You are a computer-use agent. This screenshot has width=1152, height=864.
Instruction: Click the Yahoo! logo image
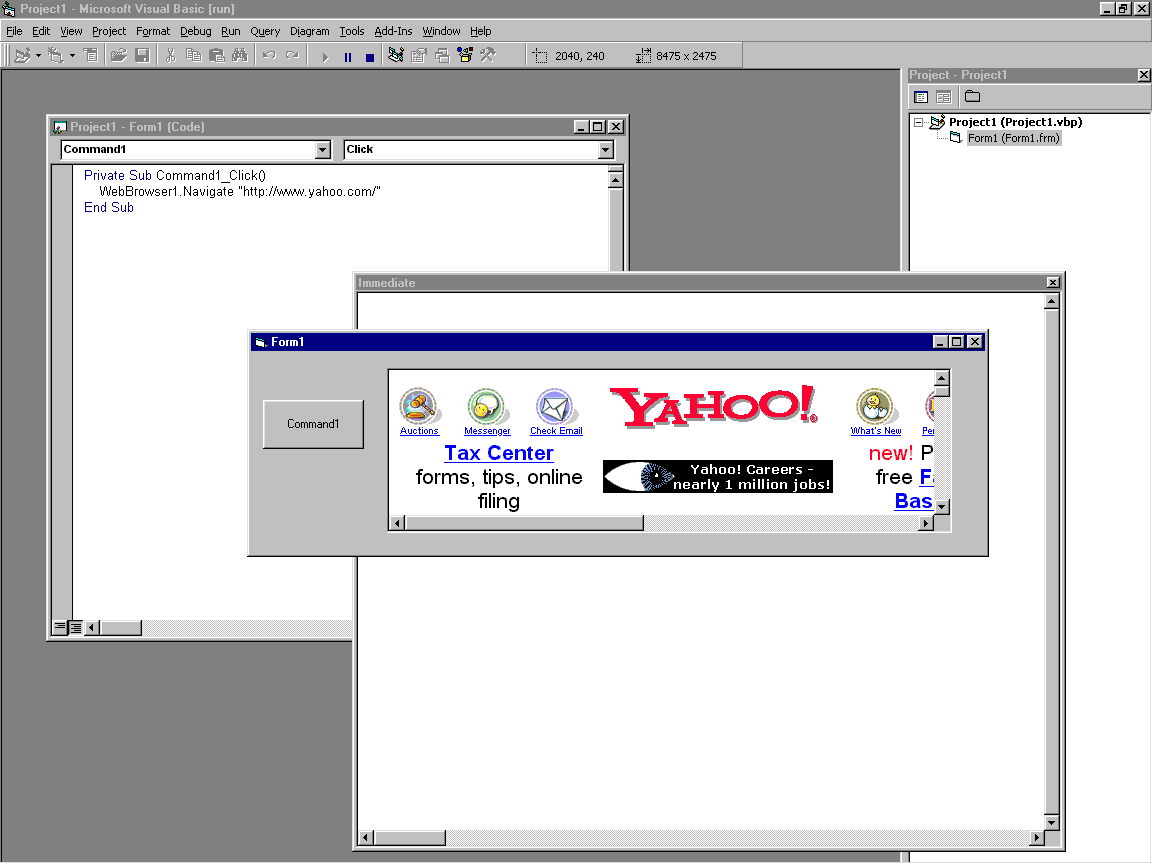point(713,406)
